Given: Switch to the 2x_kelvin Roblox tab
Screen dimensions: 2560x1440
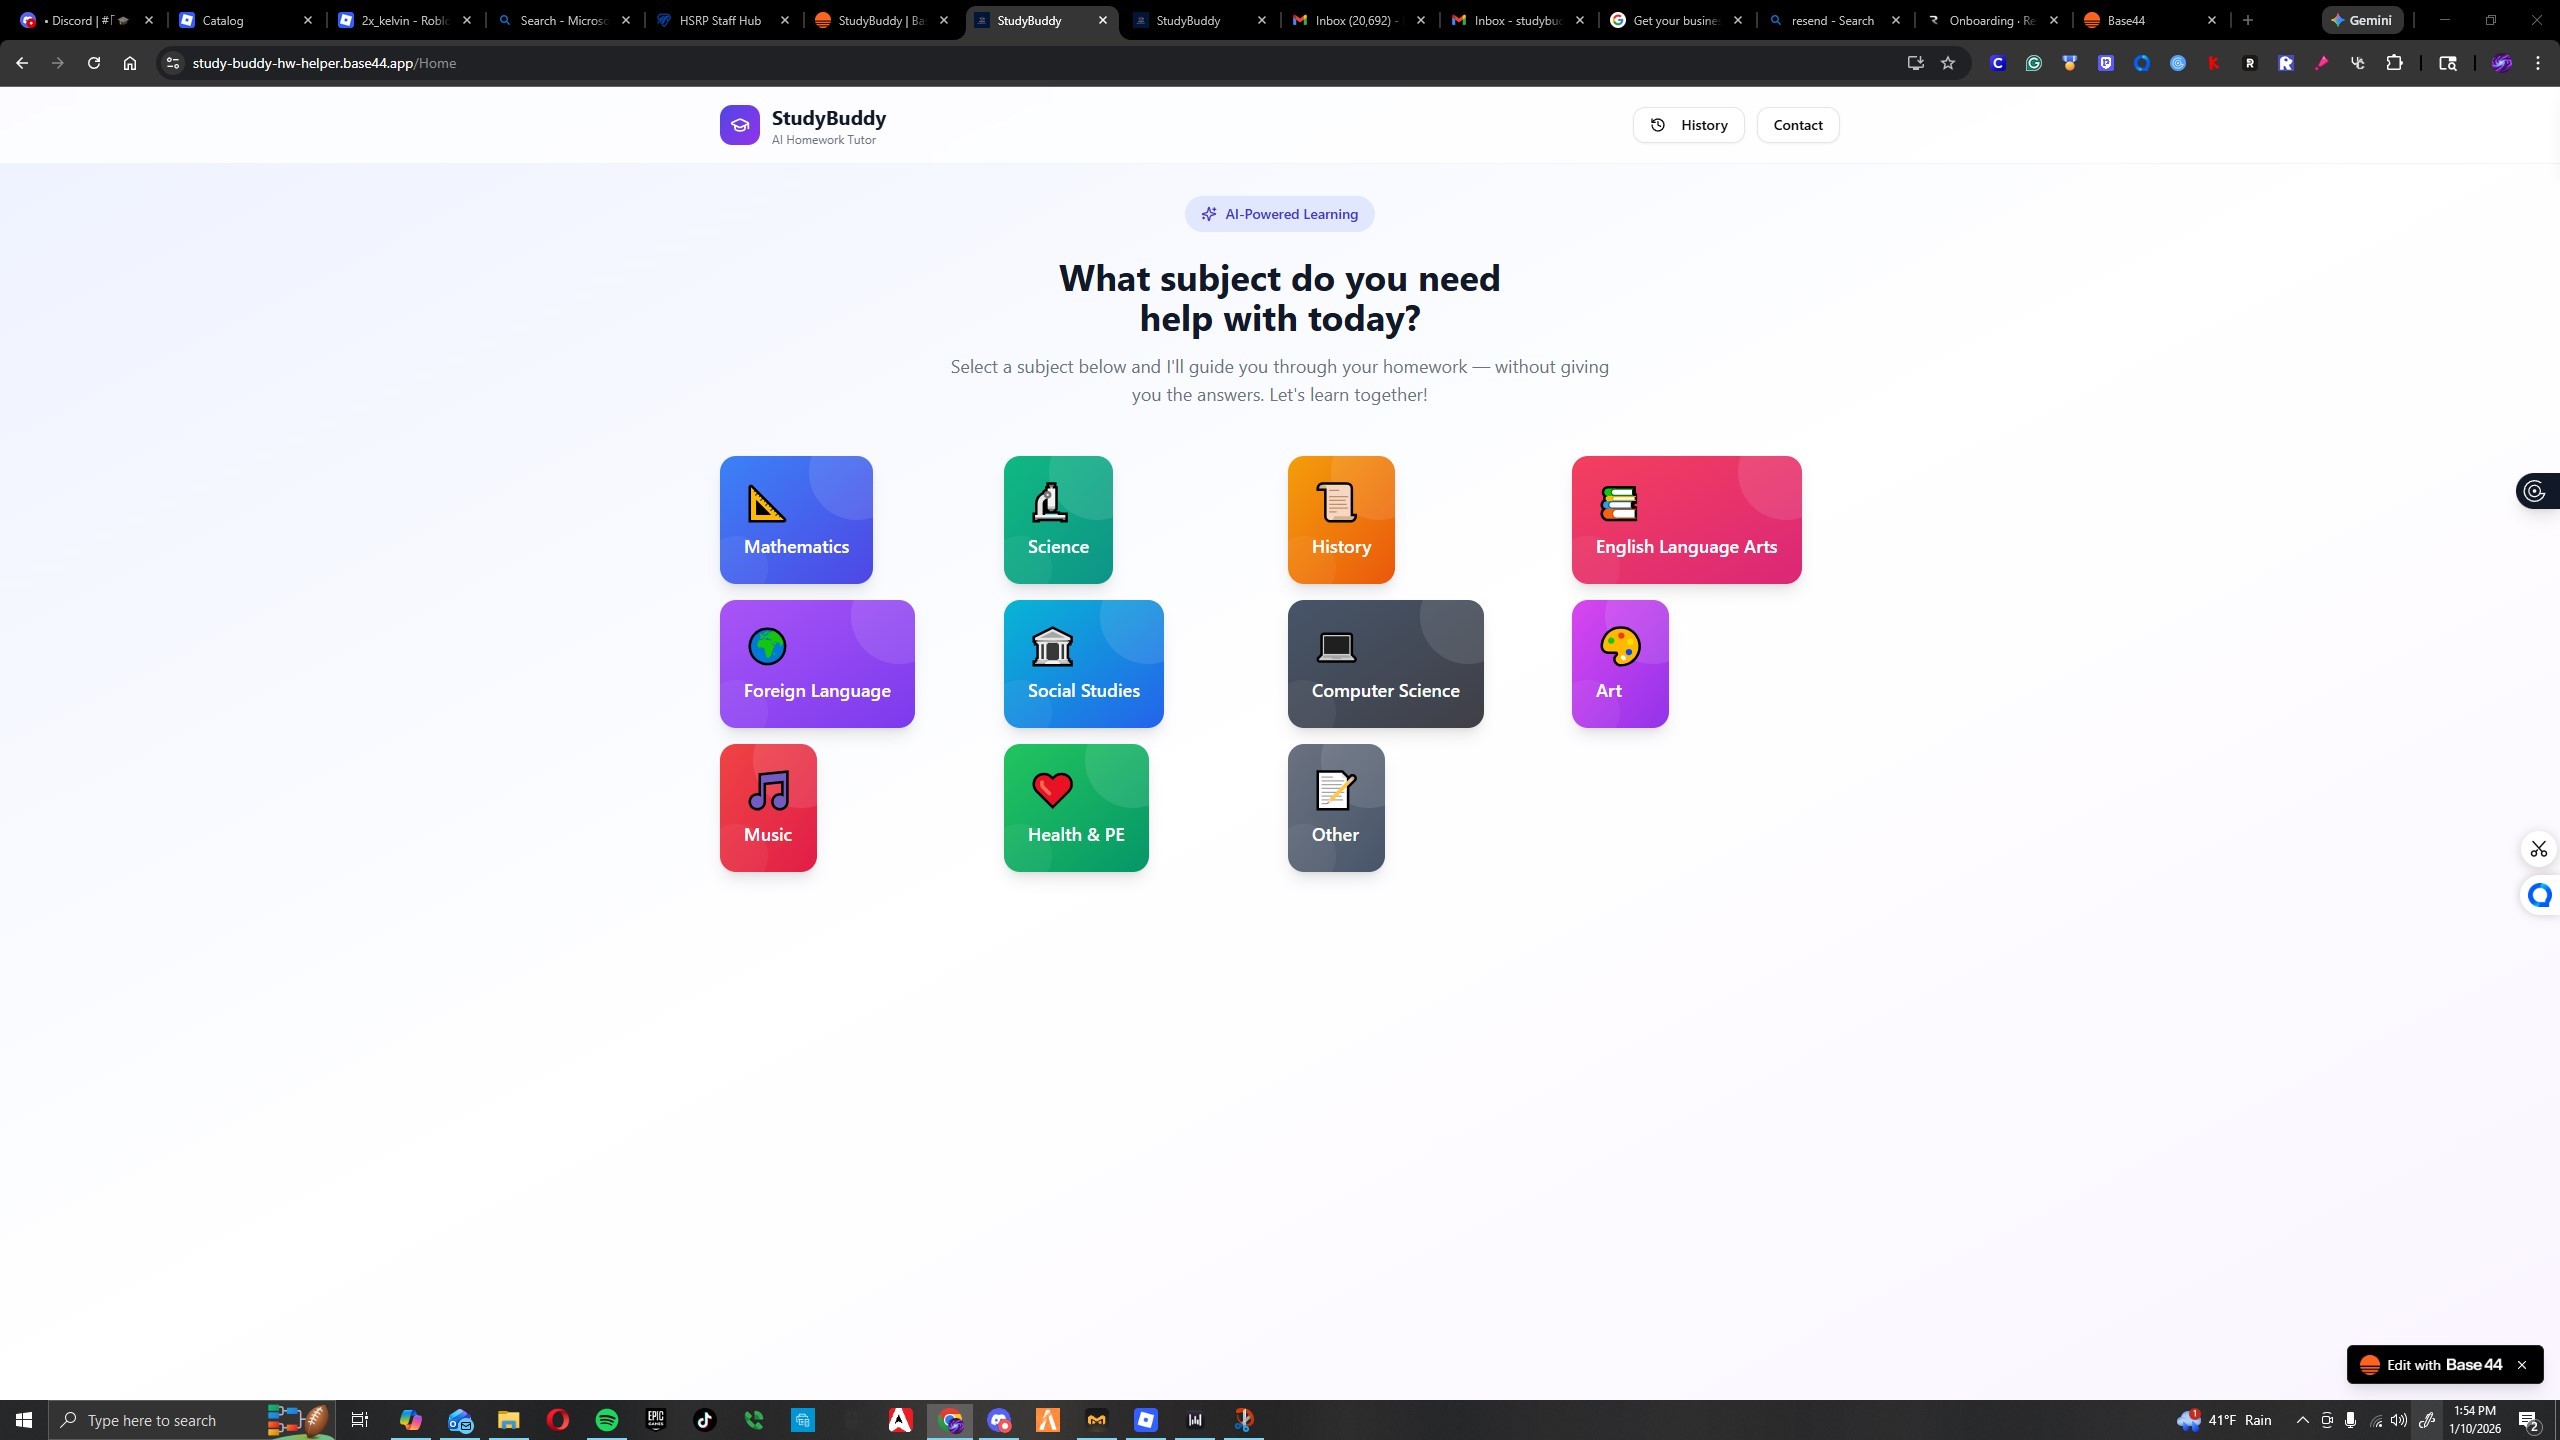Looking at the screenshot, I should coord(405,20).
